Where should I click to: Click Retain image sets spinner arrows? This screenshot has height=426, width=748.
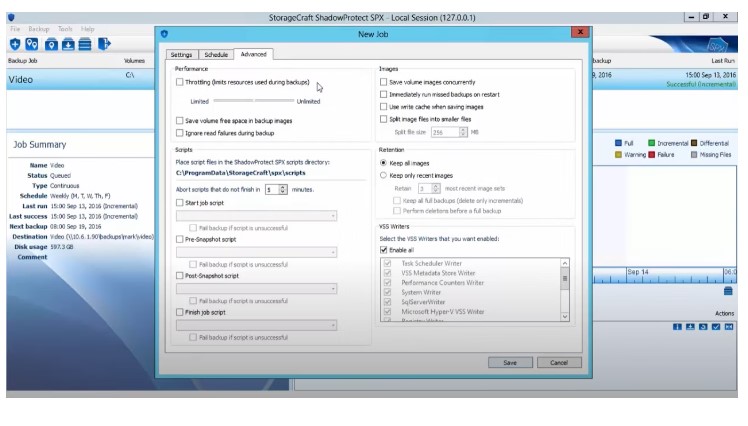(x=436, y=188)
